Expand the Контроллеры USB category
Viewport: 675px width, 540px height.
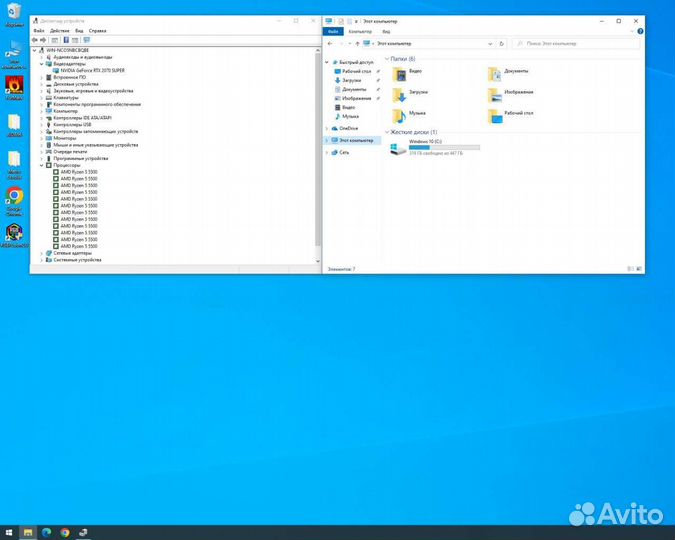42,124
